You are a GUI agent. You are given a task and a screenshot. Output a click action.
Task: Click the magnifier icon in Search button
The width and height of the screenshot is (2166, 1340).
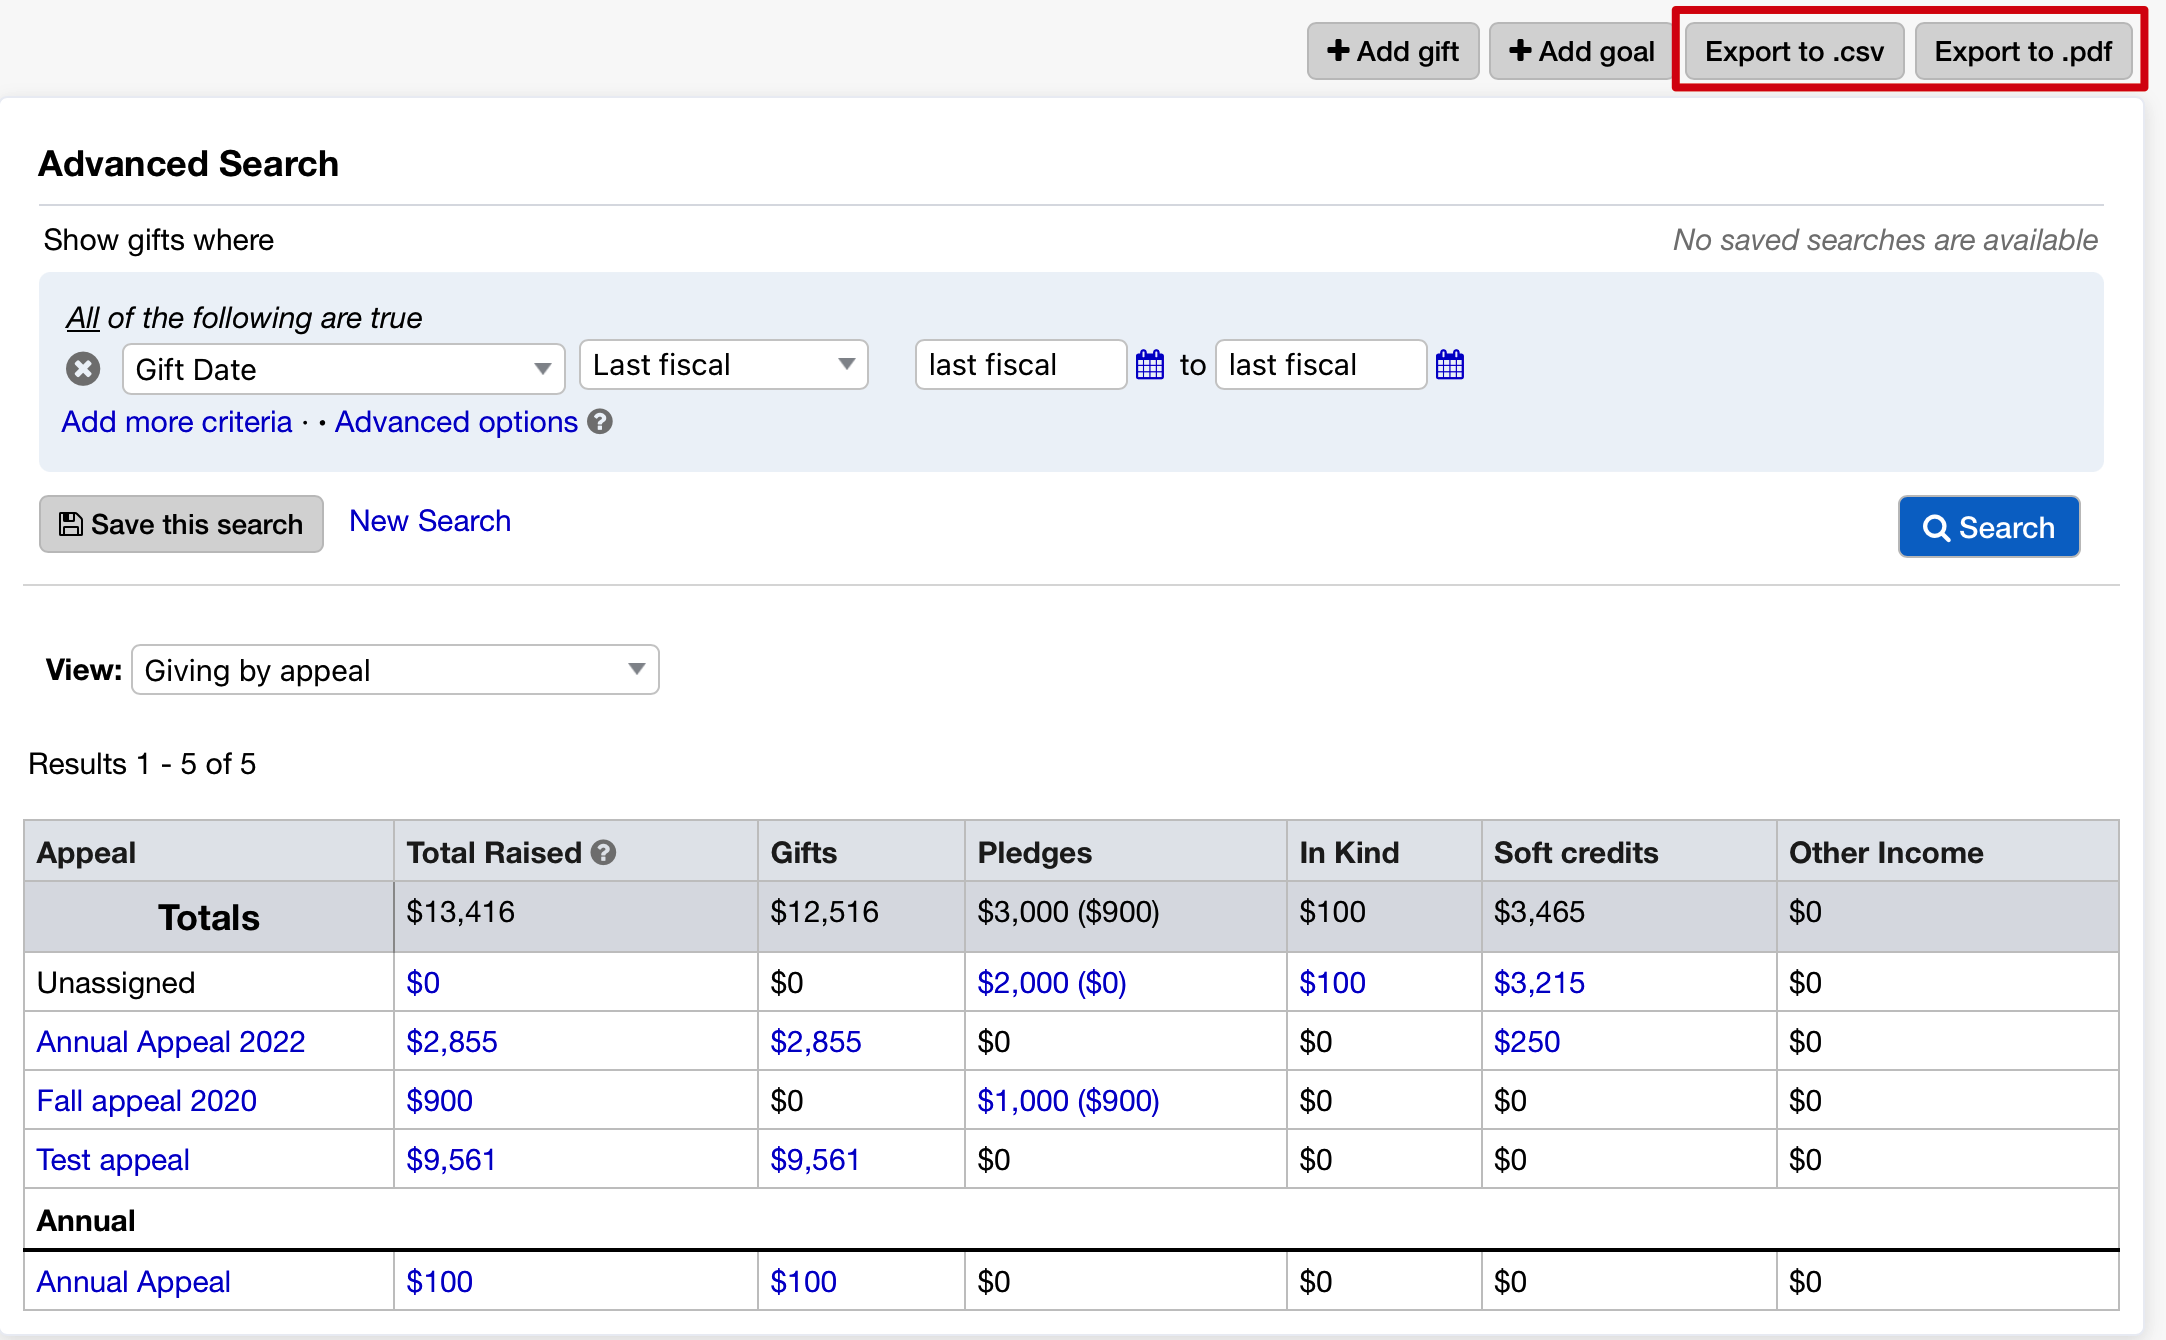1937,526
